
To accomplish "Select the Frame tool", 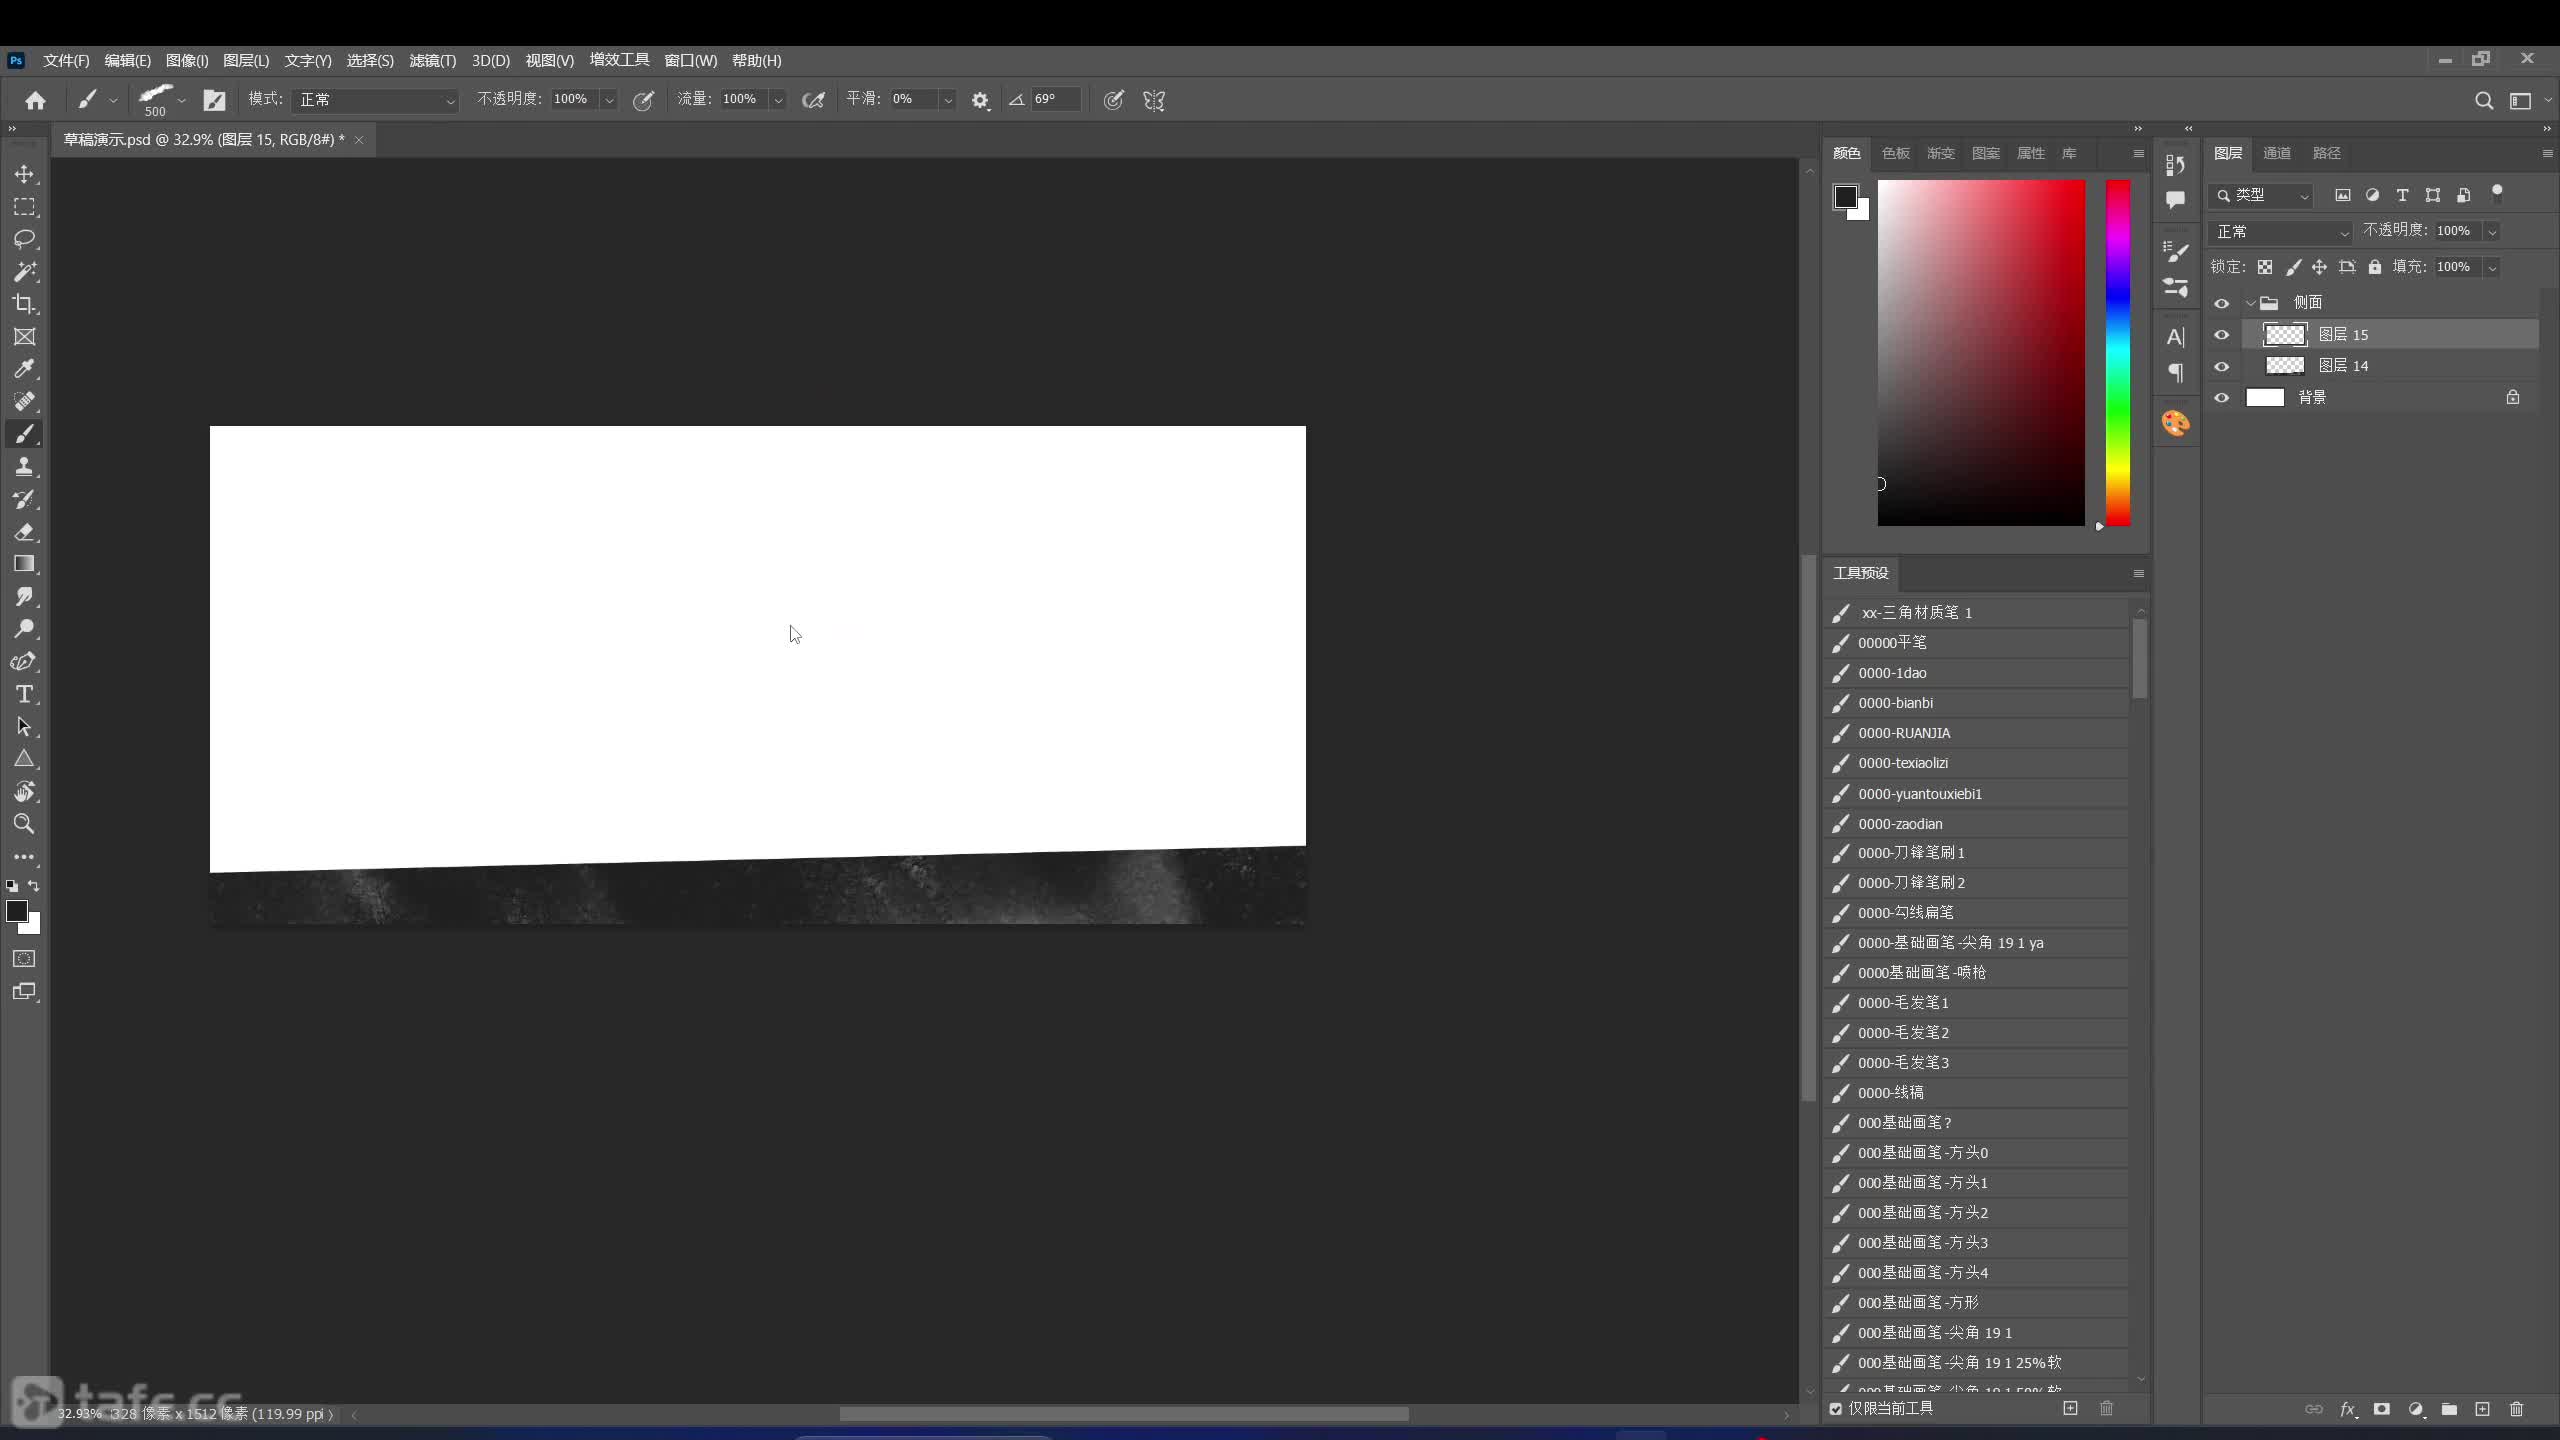I will point(24,337).
